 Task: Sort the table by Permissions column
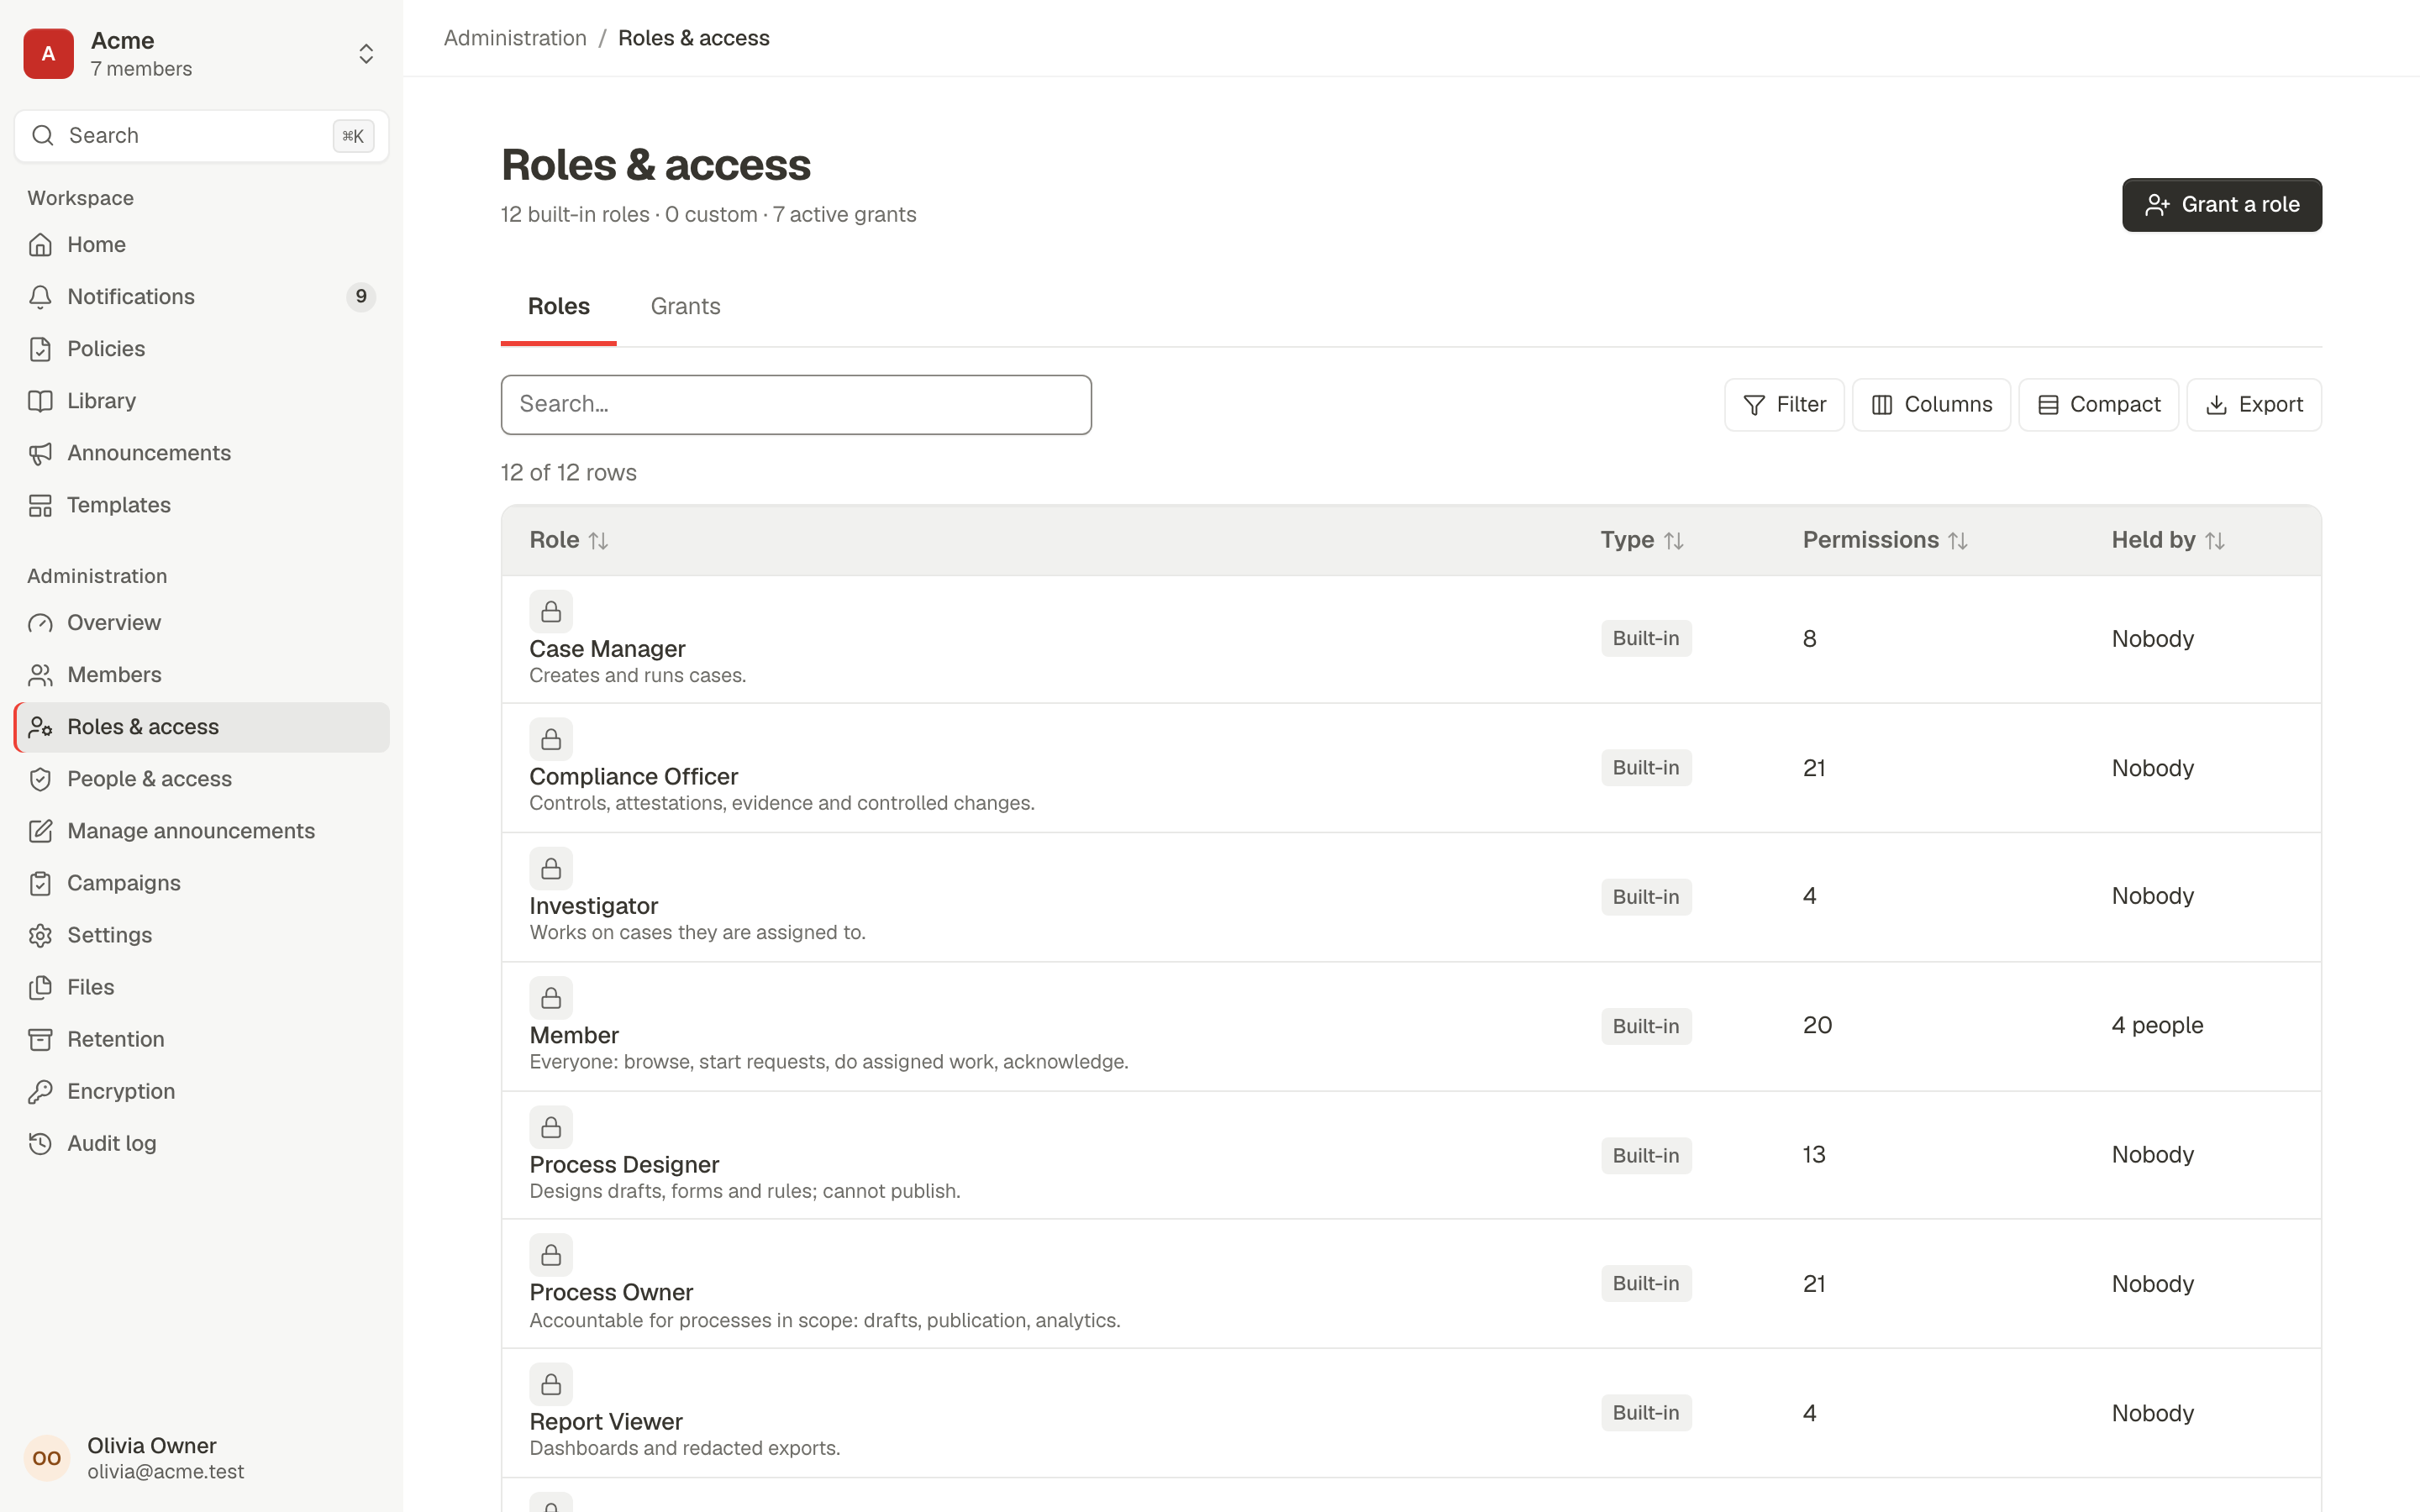click(x=1885, y=540)
